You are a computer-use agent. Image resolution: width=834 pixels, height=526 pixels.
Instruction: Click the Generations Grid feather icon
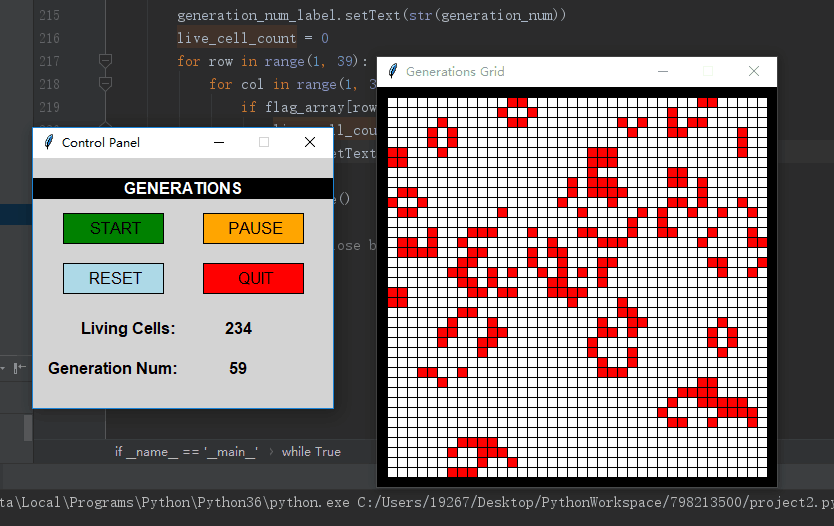394,72
